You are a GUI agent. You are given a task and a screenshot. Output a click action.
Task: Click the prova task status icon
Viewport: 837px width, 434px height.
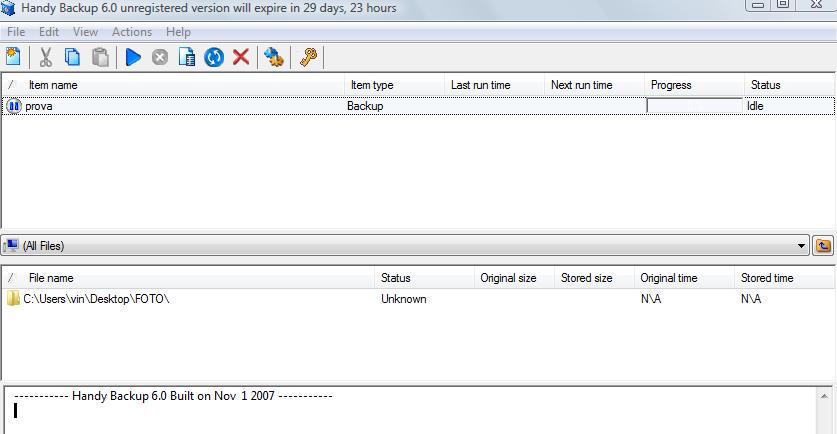coord(13,106)
